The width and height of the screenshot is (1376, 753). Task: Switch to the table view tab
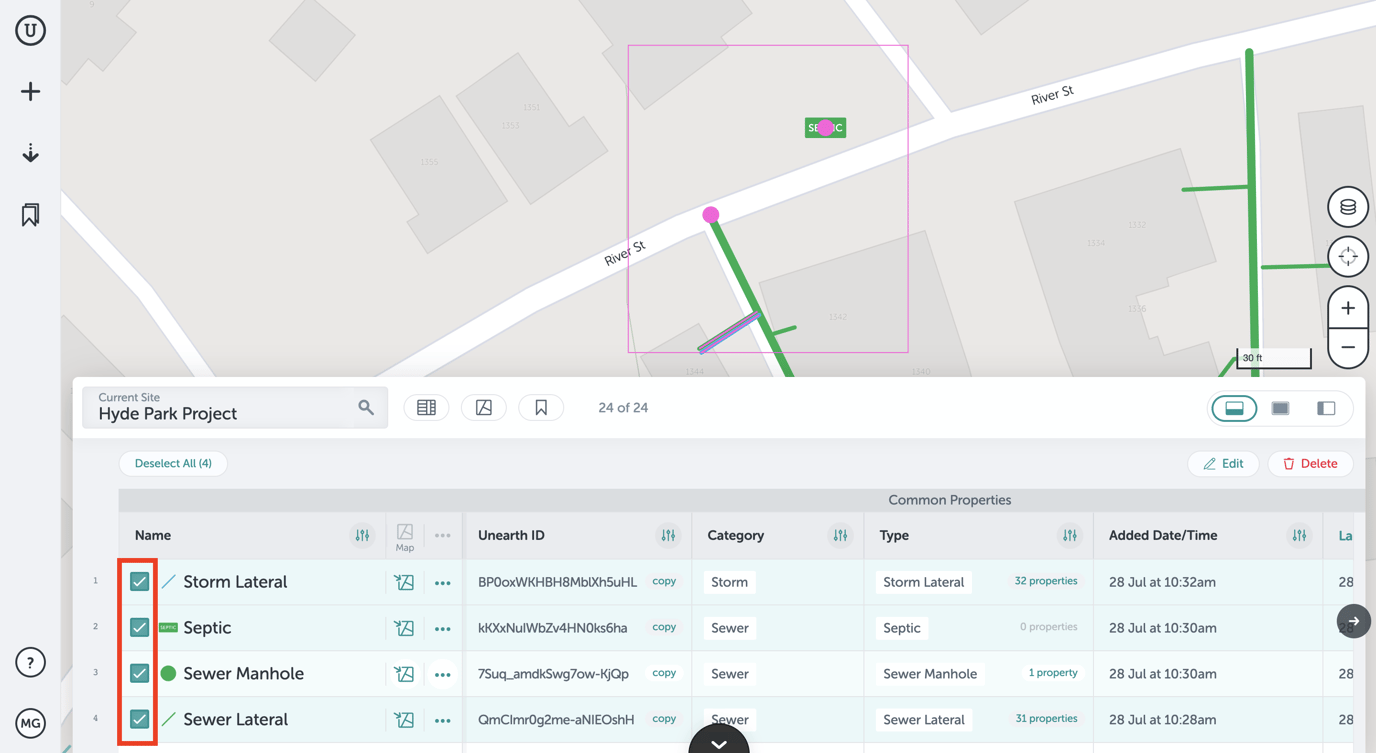426,408
